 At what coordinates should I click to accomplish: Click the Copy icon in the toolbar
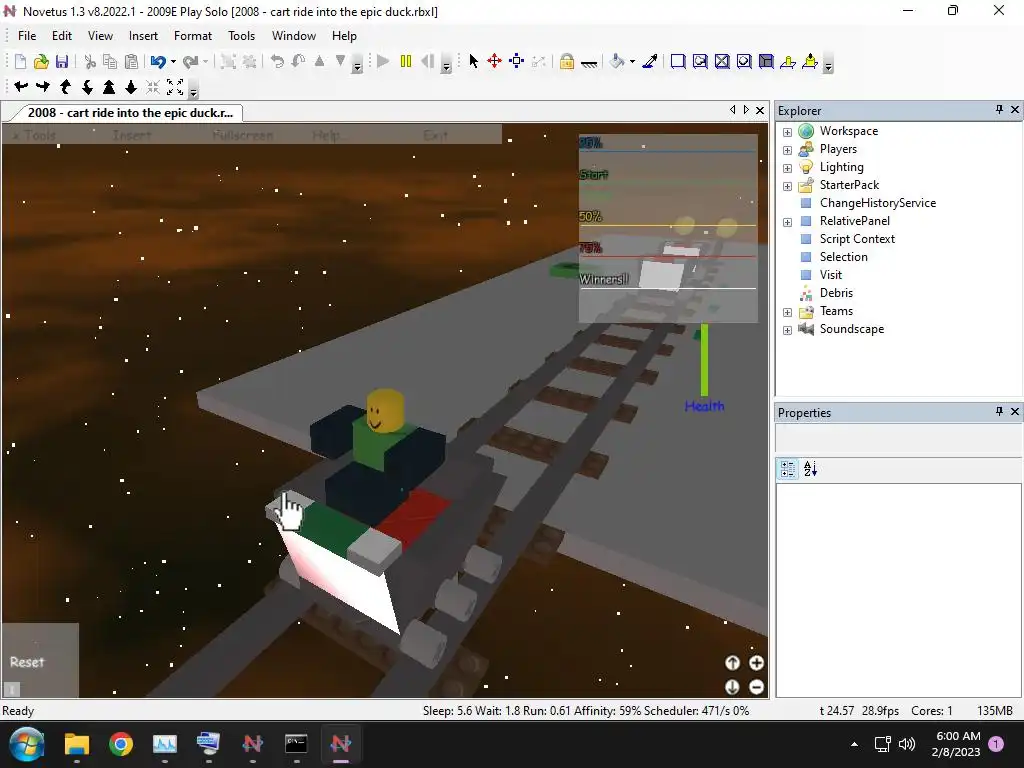110,61
